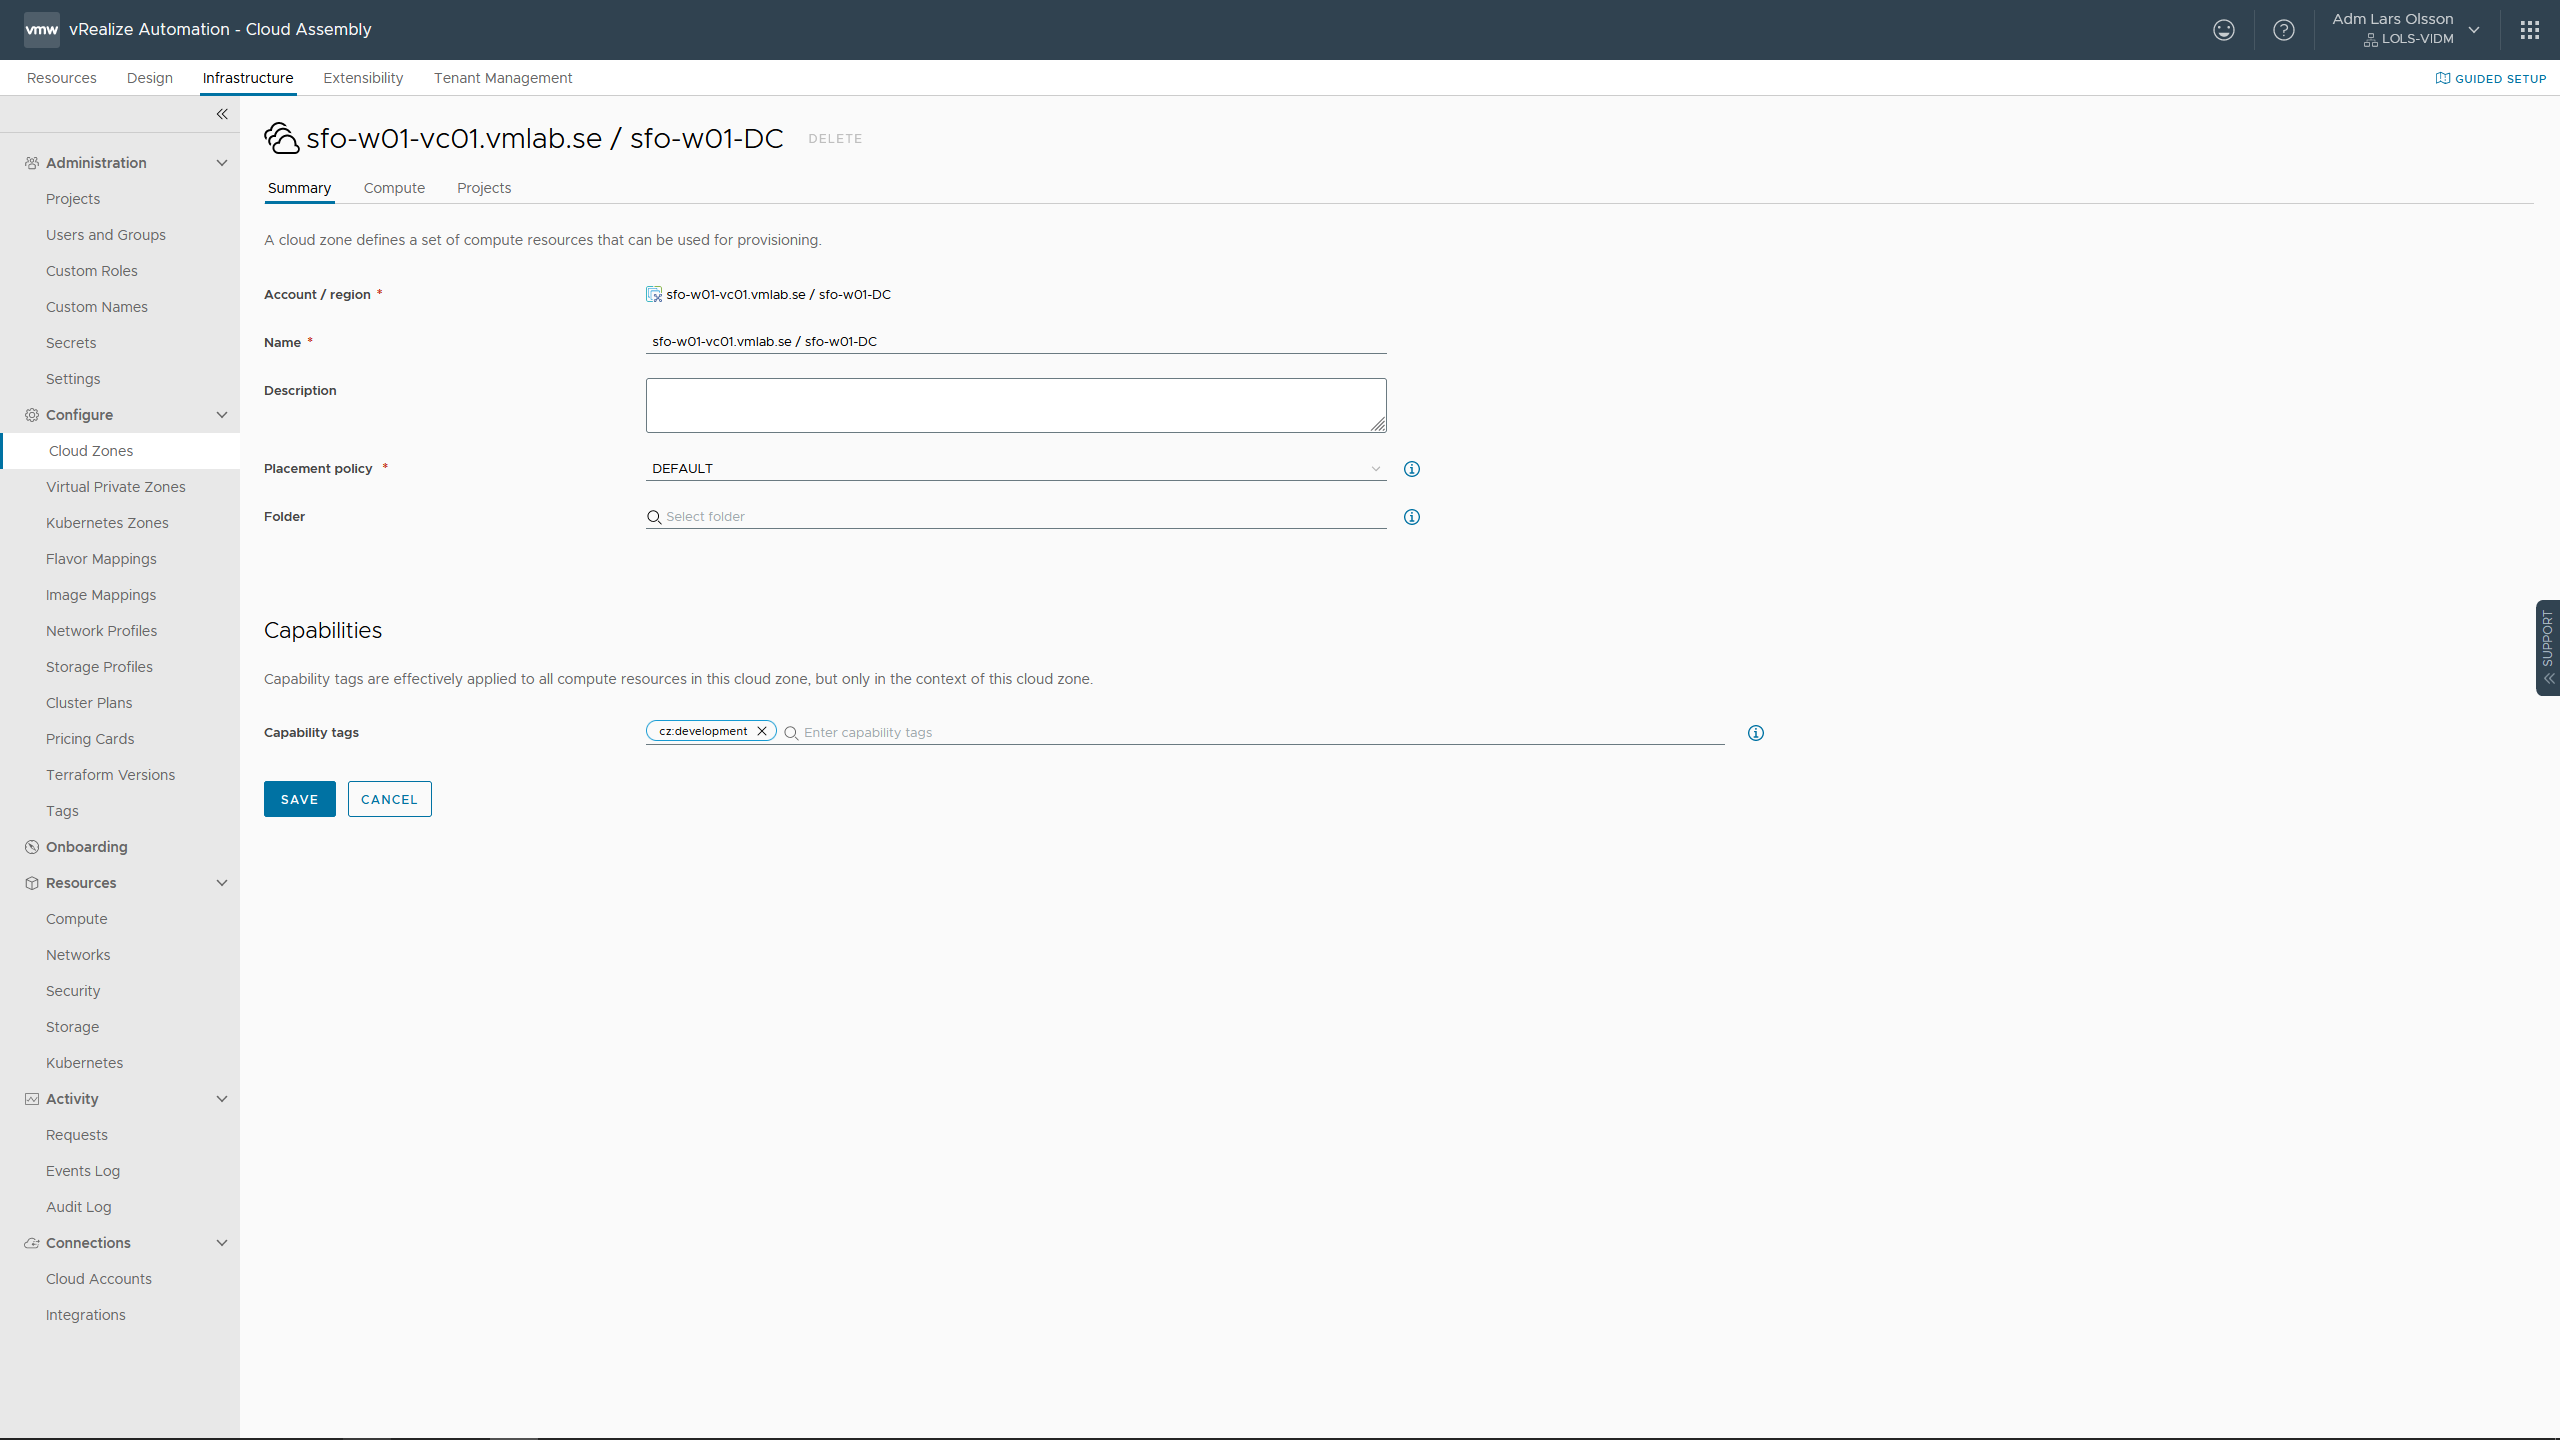Click the Connections cloud icon
2560x1440 pixels.
tap(32, 1243)
